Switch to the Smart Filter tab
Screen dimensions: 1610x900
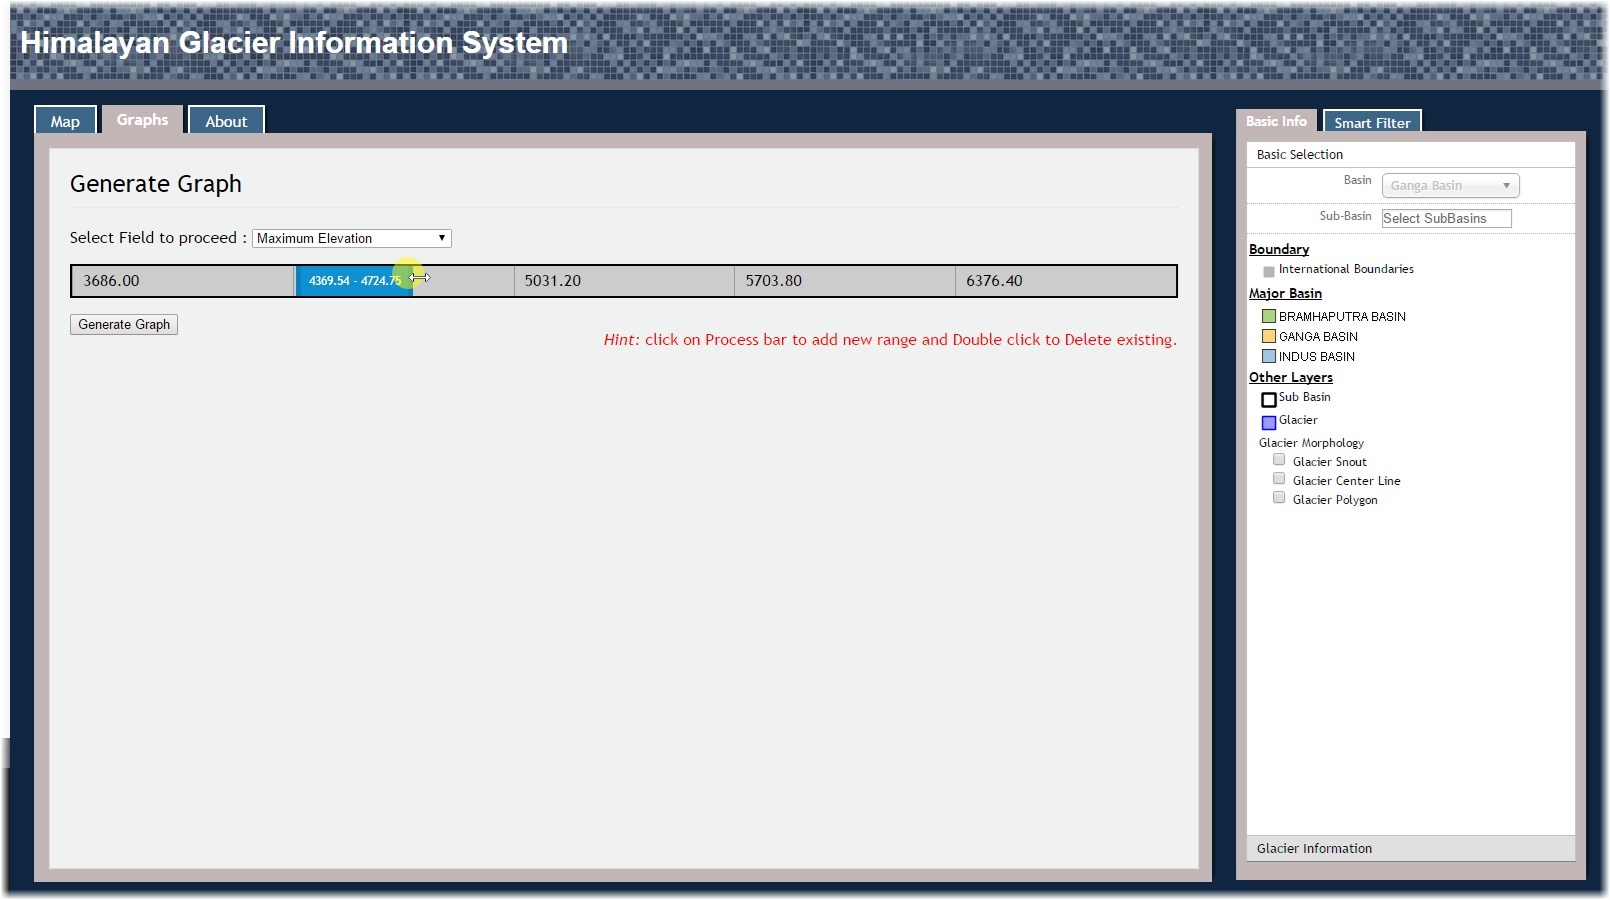tap(1372, 122)
